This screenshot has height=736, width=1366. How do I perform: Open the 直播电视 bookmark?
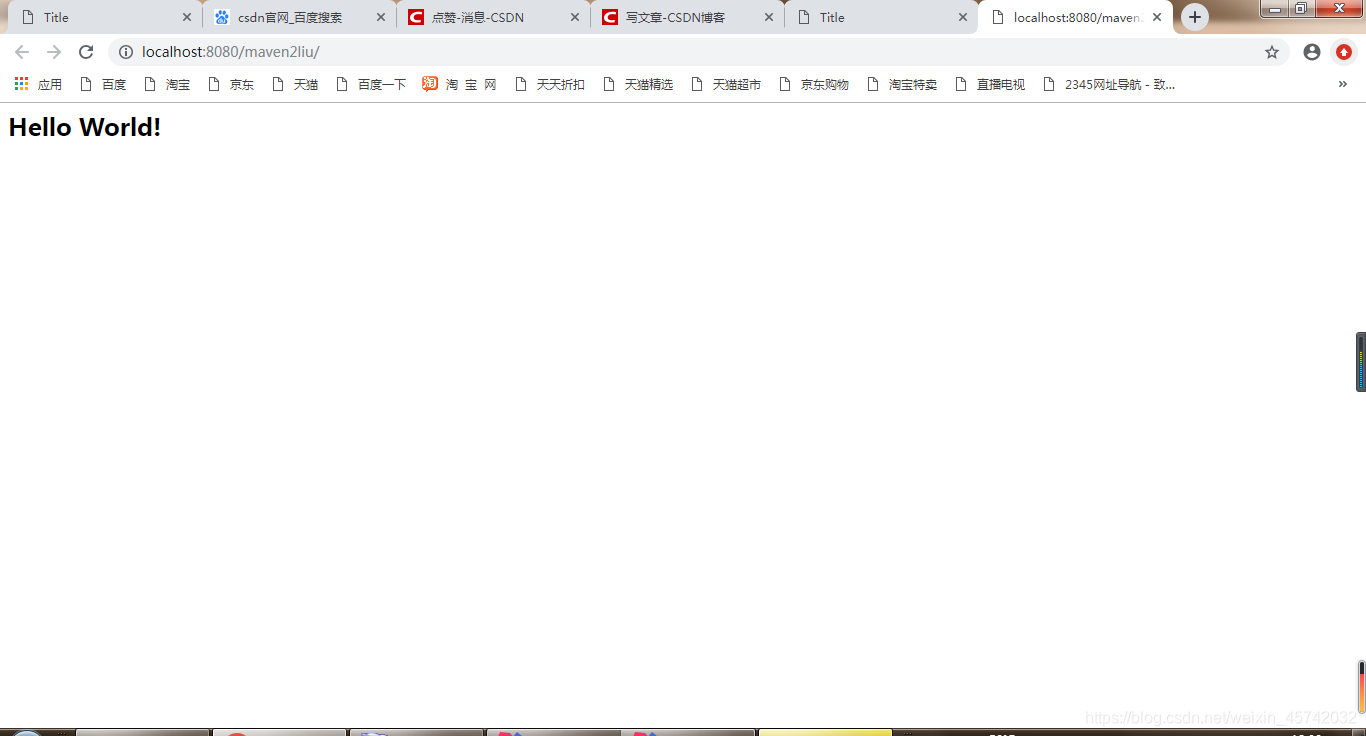coord(990,84)
